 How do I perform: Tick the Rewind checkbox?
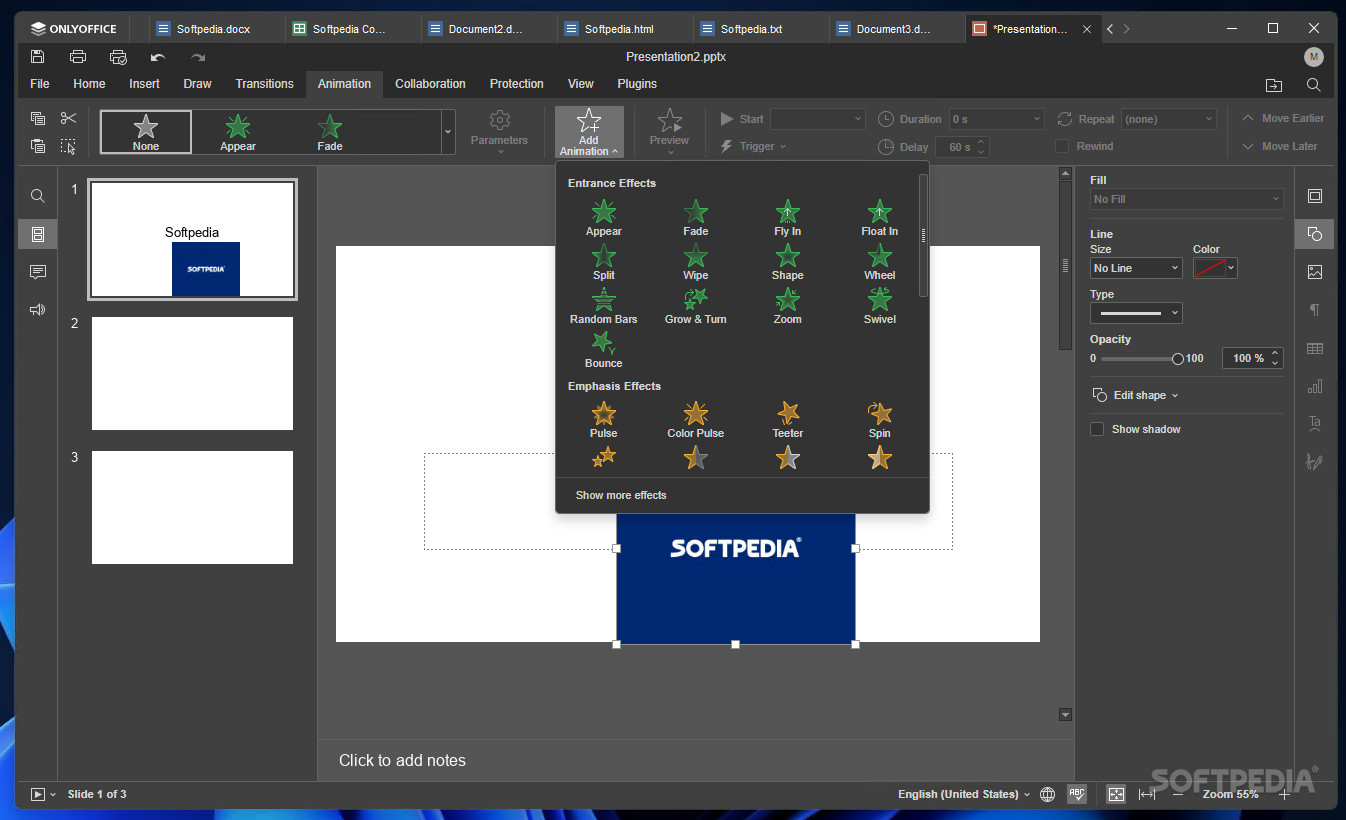click(1063, 146)
